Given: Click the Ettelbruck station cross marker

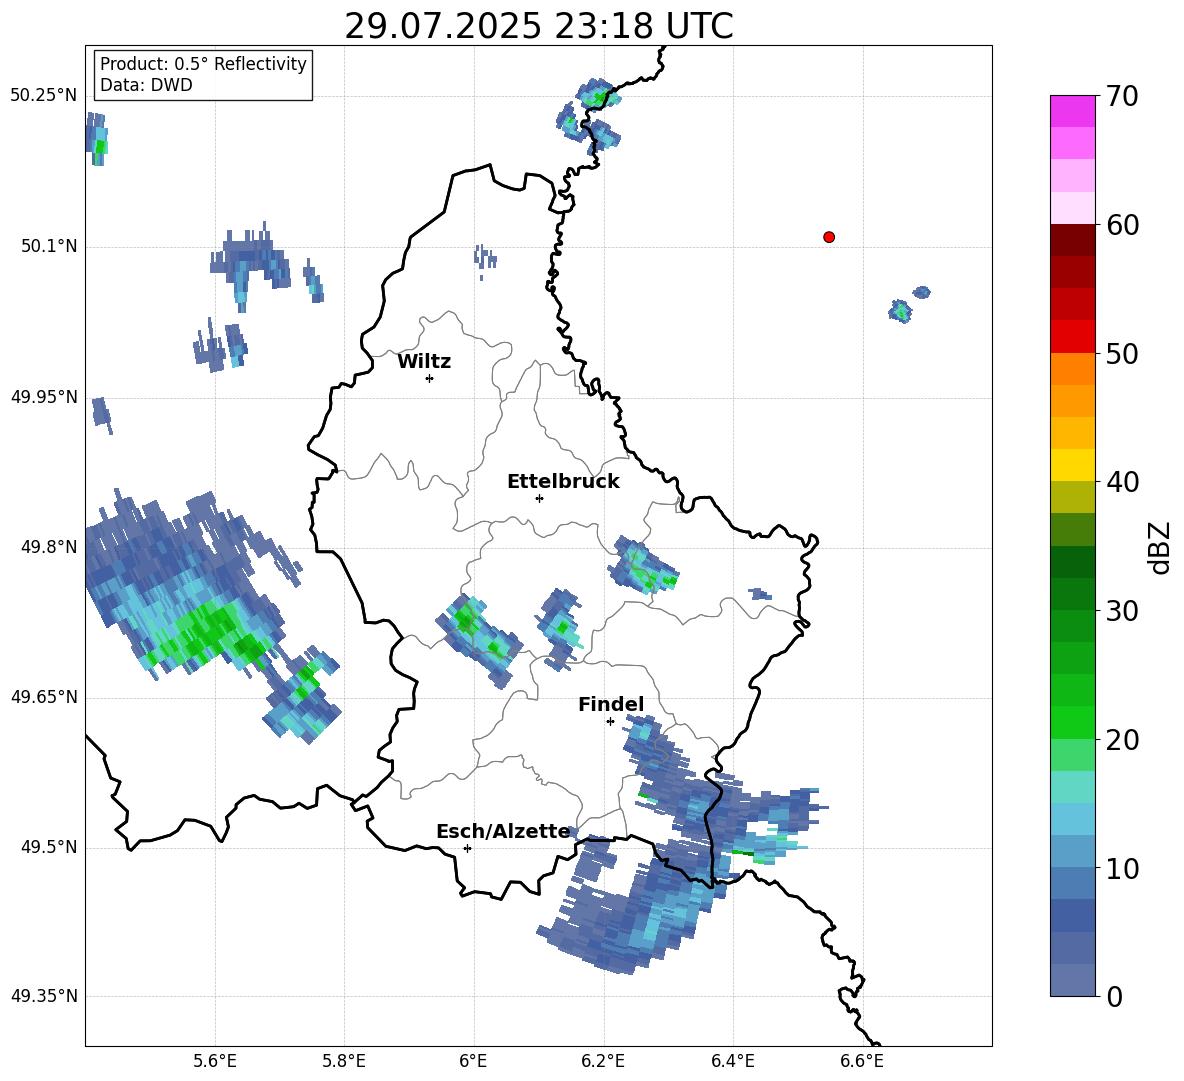Looking at the screenshot, I should click(539, 498).
